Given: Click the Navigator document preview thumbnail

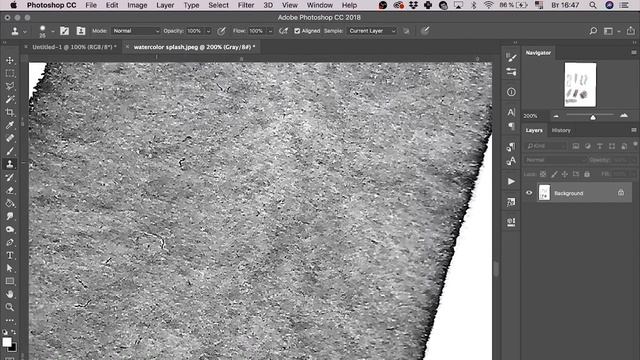Looking at the screenshot, I should tap(580, 84).
